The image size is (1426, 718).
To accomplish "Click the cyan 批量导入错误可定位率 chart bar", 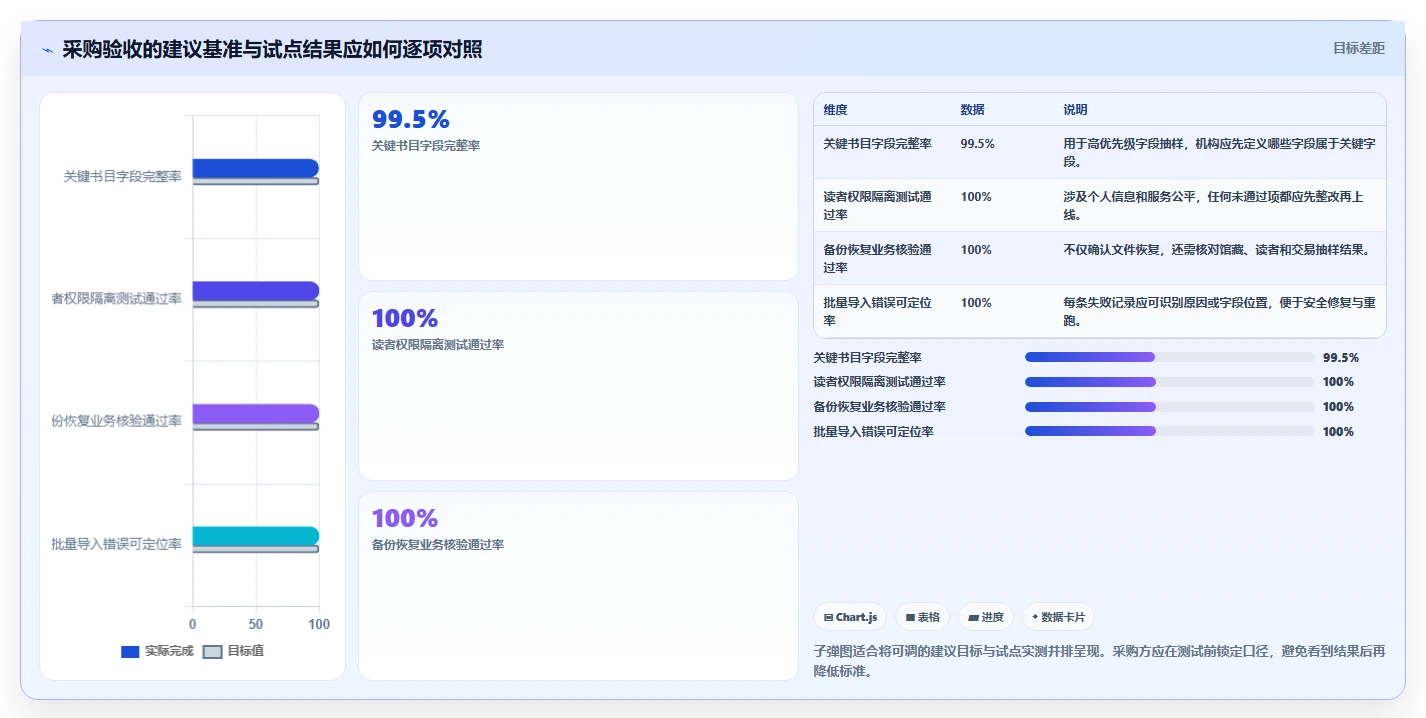I will click(x=255, y=536).
